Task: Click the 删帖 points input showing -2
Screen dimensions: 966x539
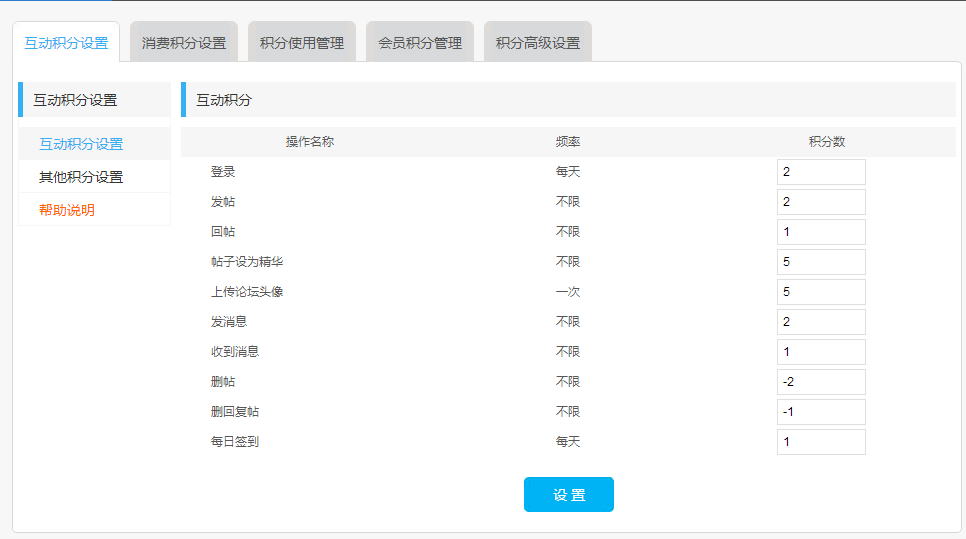Action: click(821, 382)
